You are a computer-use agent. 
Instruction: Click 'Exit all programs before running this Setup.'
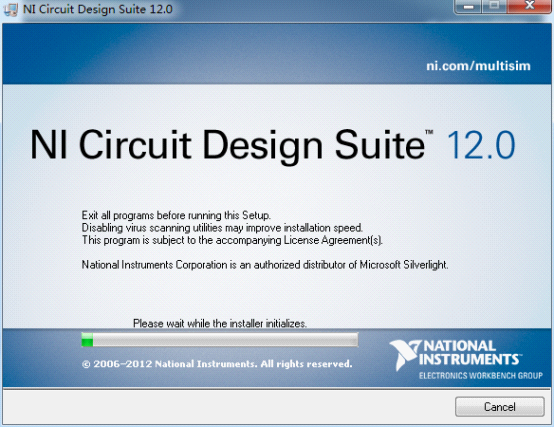(176, 215)
